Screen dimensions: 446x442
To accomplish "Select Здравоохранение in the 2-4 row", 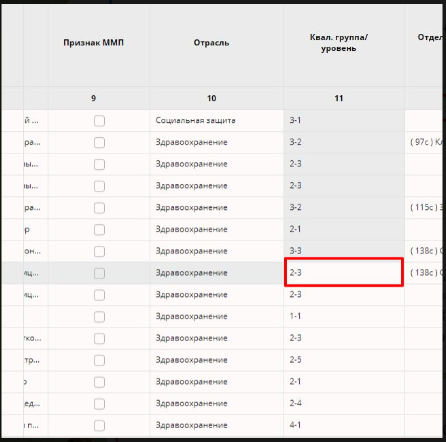I will pos(216,404).
